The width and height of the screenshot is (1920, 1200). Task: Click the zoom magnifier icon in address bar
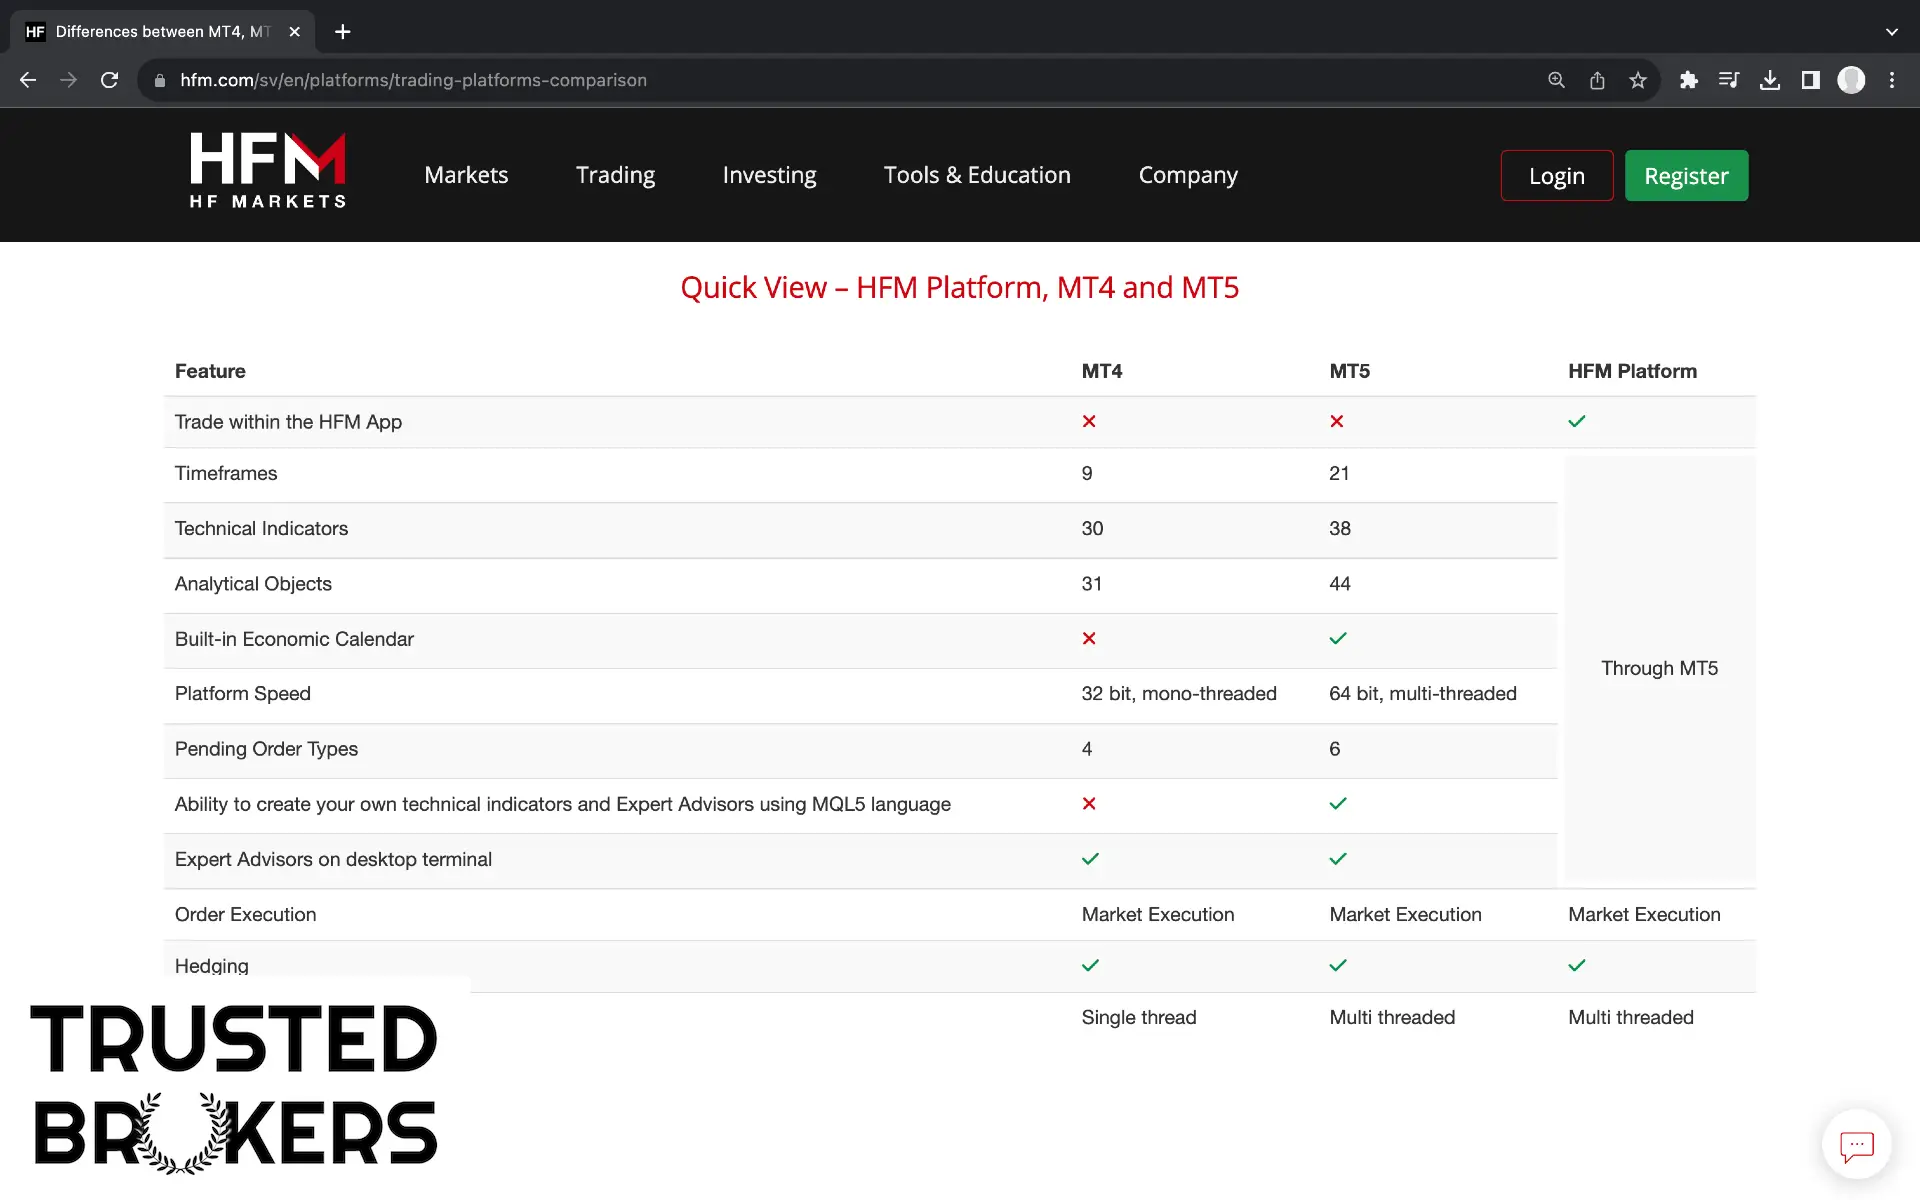pyautogui.click(x=1556, y=80)
